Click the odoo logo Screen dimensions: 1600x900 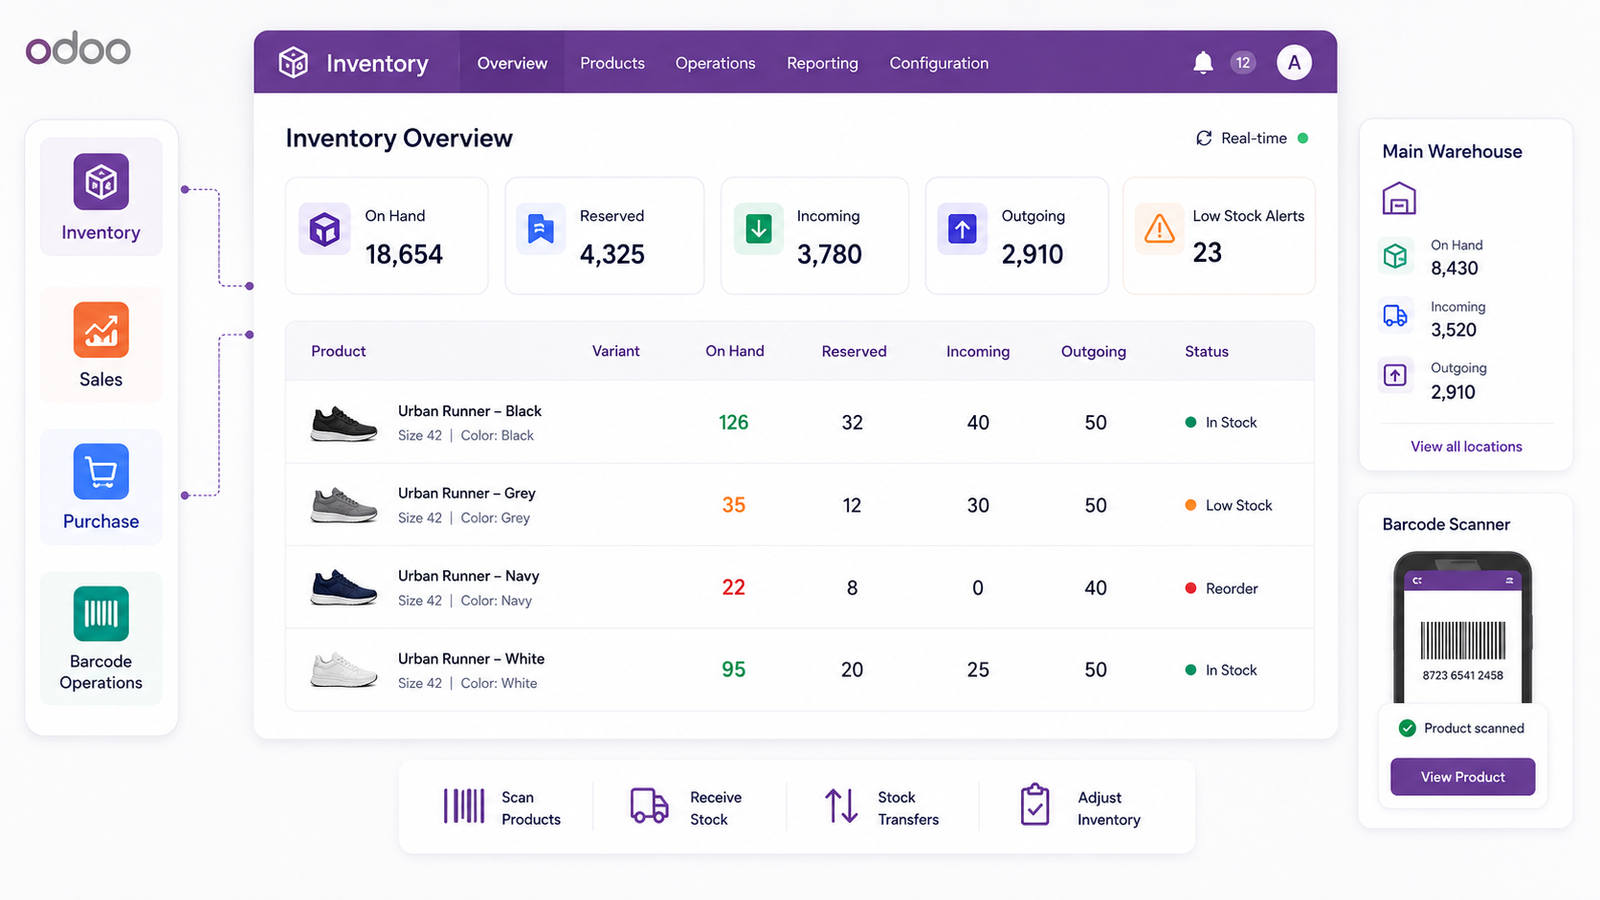(78, 49)
